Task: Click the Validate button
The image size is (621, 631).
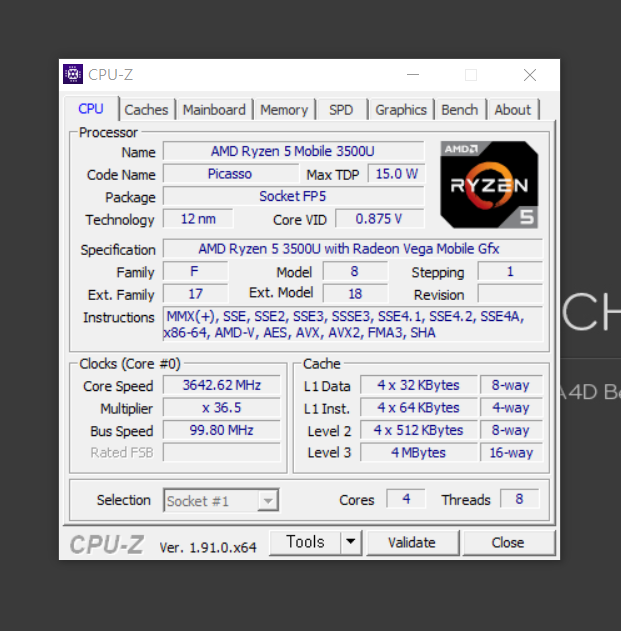Action: pos(412,542)
